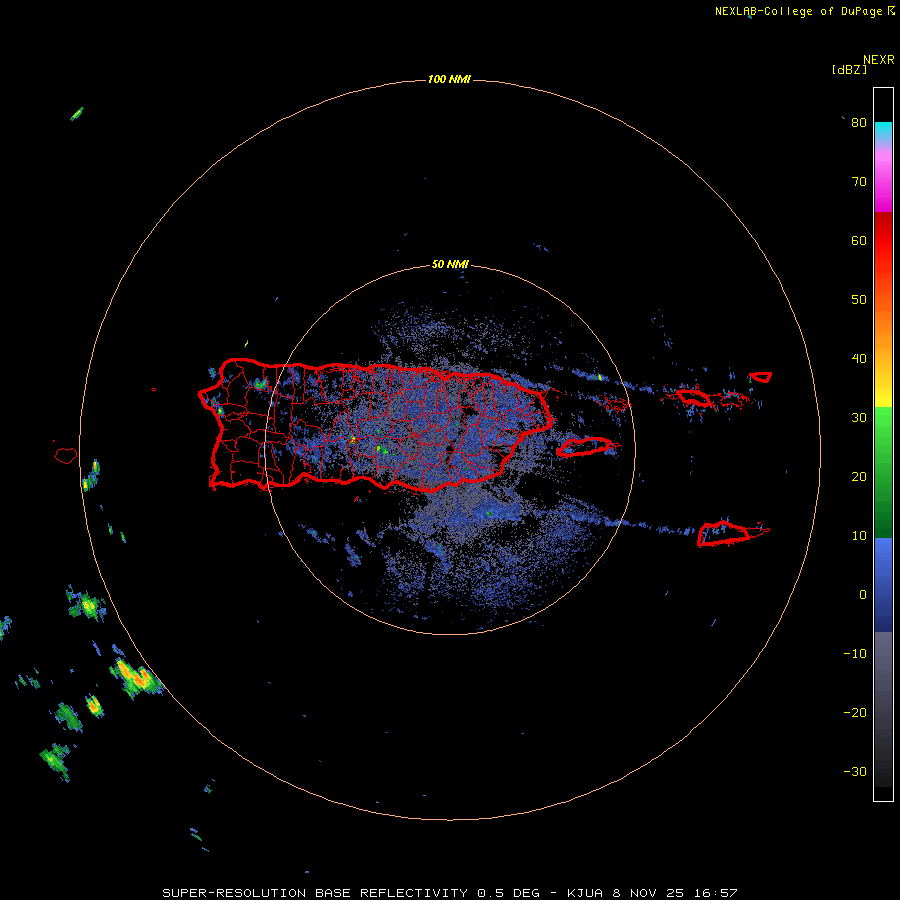This screenshot has height=900, width=900.
Task: Pick the red segment of the color bar
Action: [x=883, y=241]
